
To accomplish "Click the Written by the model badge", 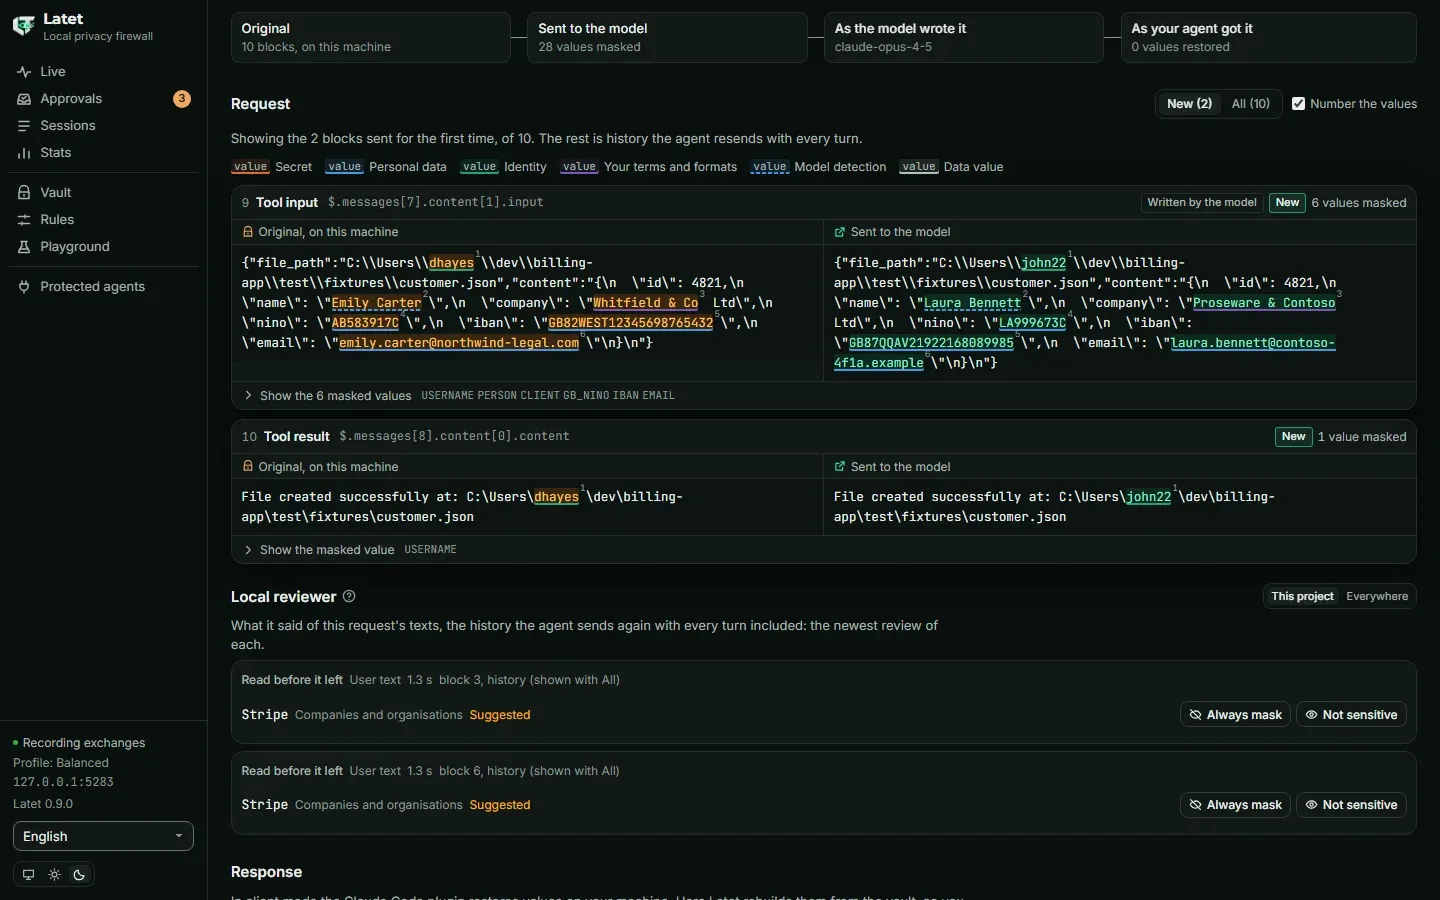I will pos(1202,203).
